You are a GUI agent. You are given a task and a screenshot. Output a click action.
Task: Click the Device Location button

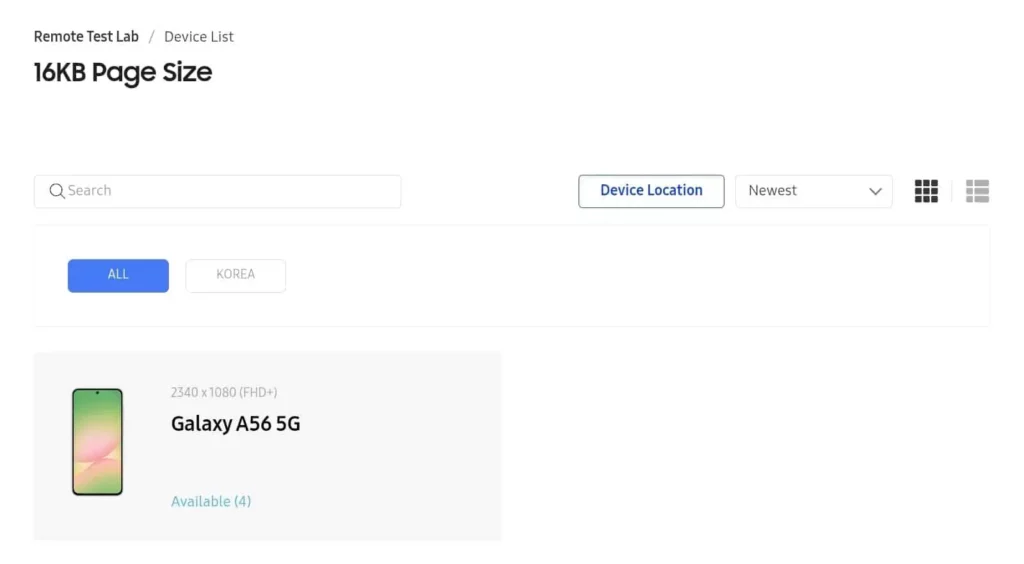coord(651,191)
